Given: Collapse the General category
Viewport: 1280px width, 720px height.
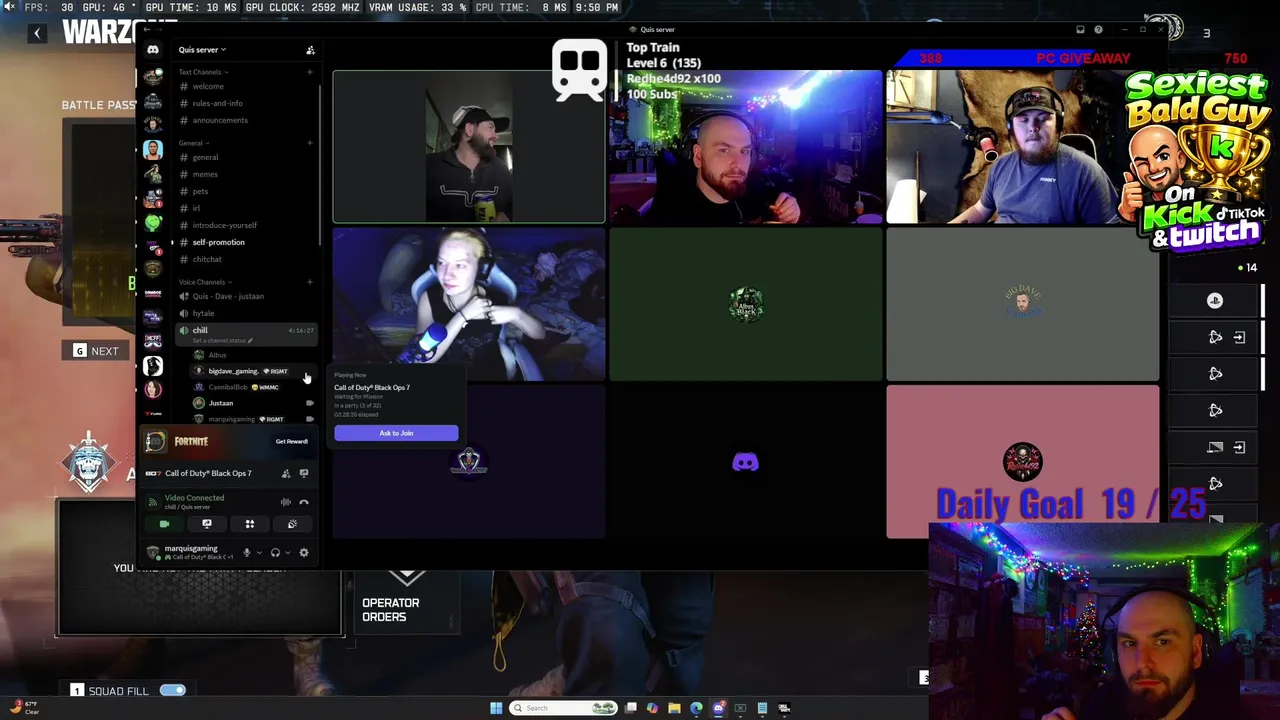Looking at the screenshot, I should (x=193, y=143).
